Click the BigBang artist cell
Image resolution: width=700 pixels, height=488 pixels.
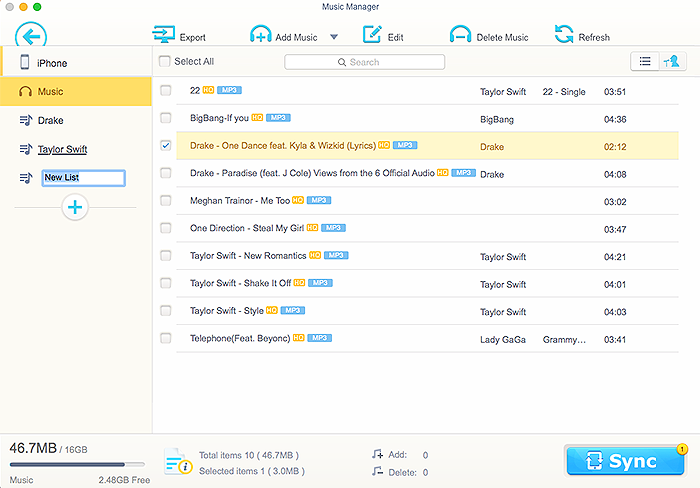tap(497, 120)
